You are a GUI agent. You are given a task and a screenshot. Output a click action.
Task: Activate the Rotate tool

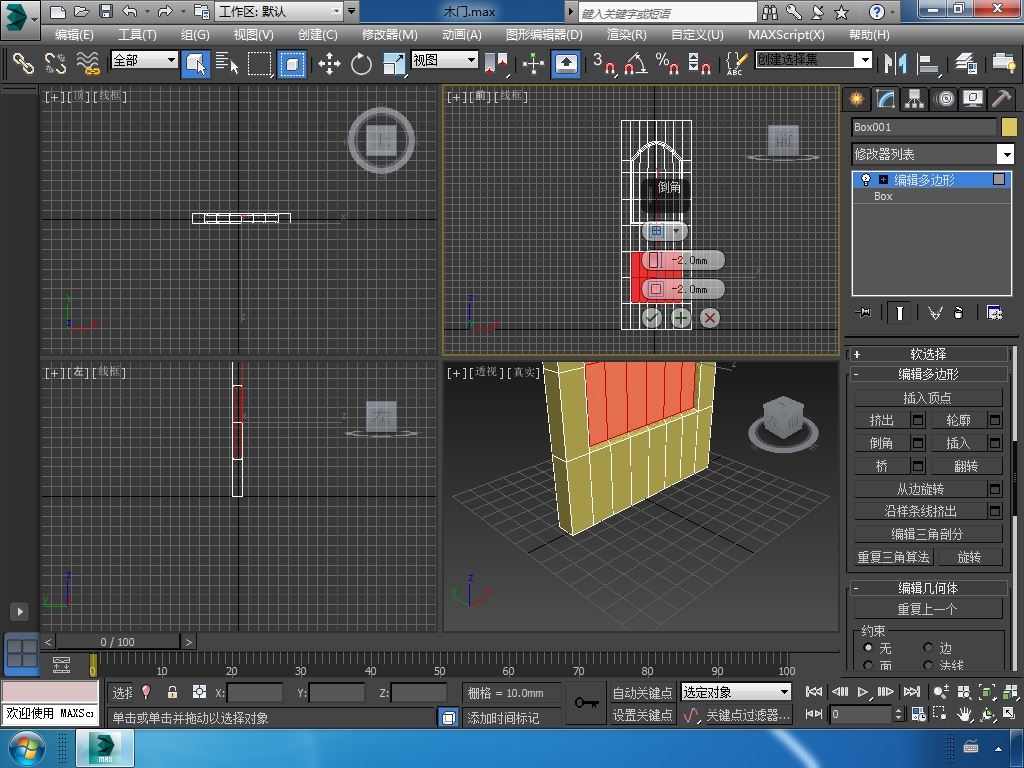click(361, 64)
